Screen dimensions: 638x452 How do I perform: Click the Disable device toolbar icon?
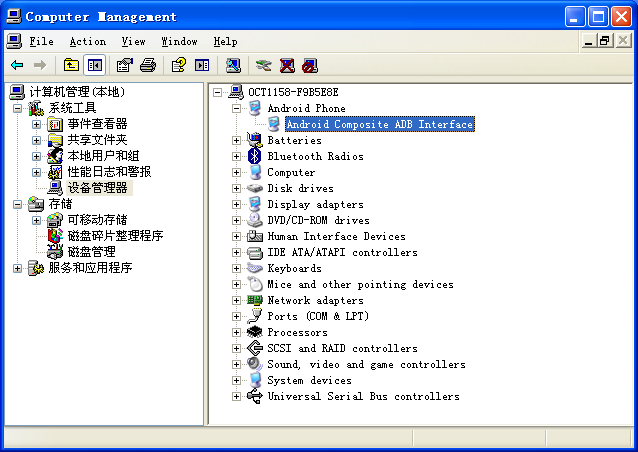point(310,65)
